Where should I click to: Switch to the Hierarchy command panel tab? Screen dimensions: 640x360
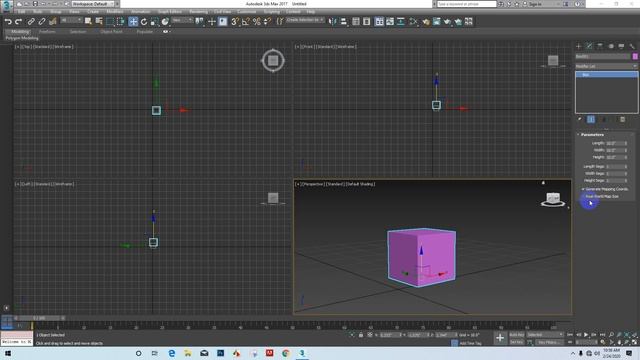600,46
